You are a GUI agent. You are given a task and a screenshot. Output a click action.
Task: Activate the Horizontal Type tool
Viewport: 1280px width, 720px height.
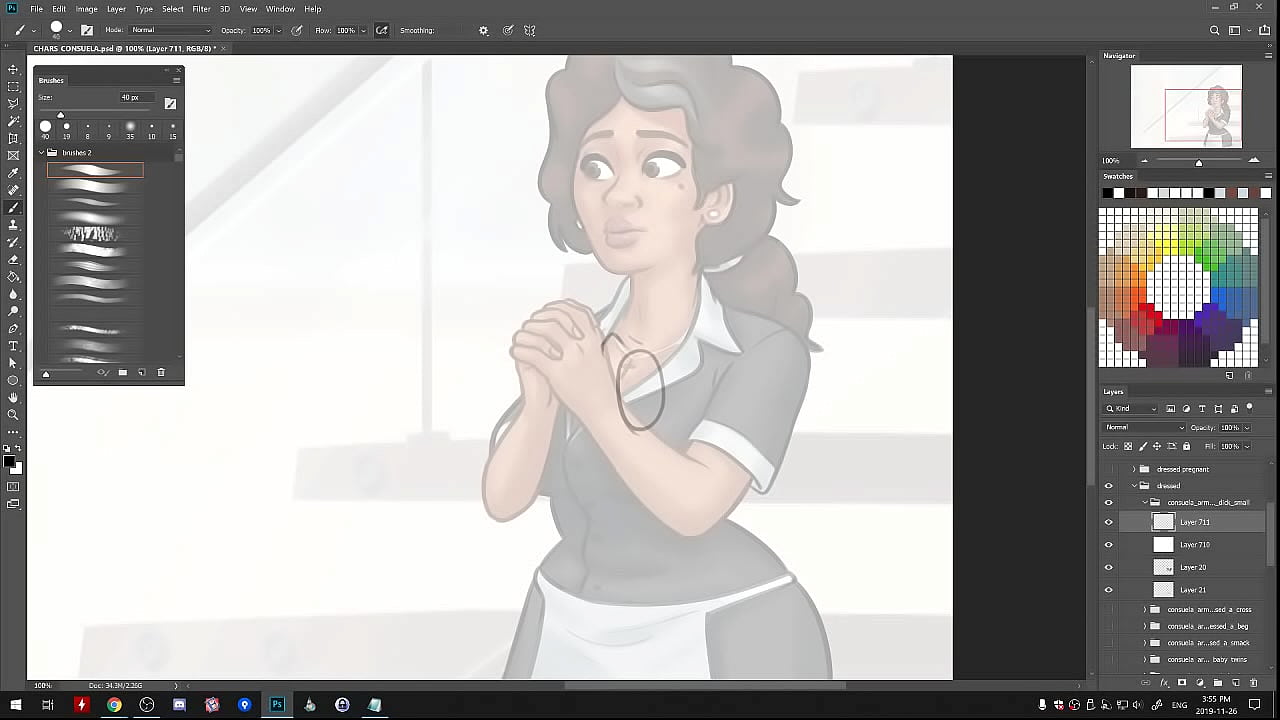(x=13, y=346)
